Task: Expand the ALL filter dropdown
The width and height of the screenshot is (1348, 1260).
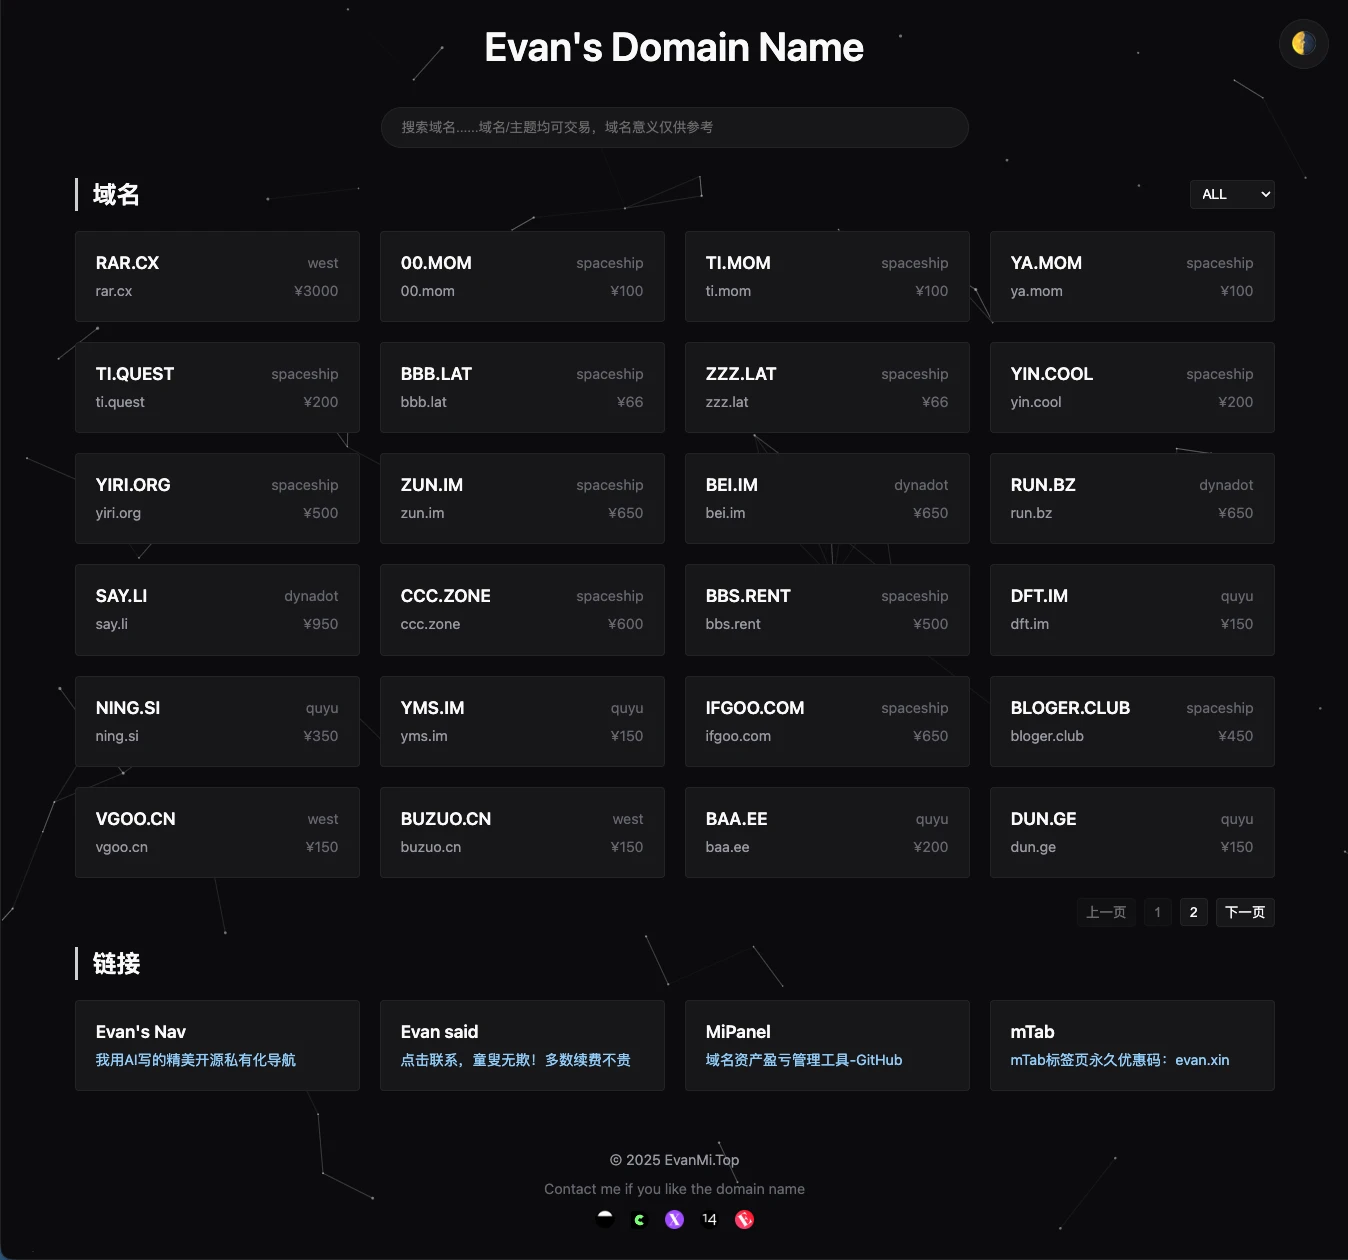Action: pyautogui.click(x=1232, y=194)
